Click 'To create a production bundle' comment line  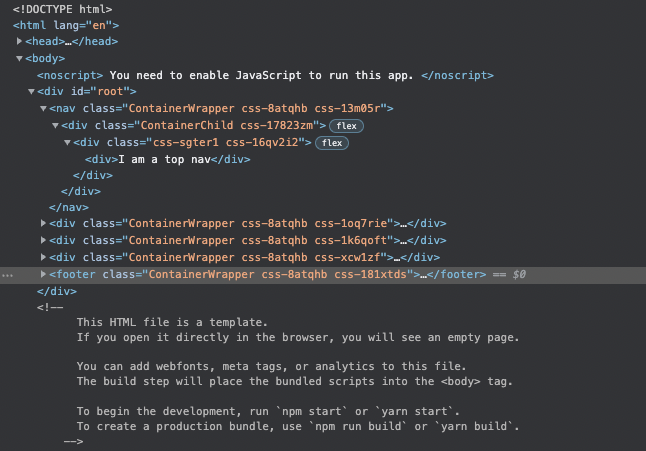298,426
